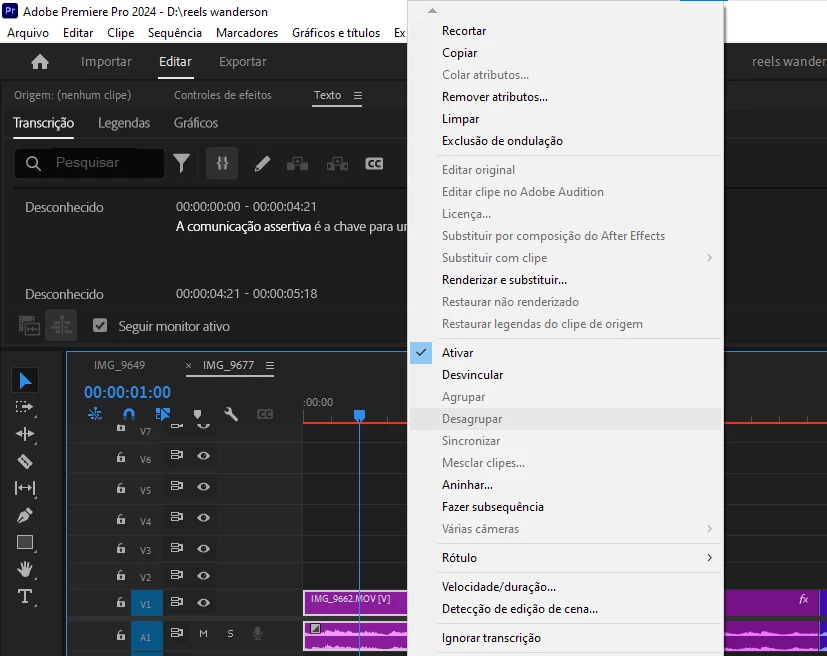The image size is (827, 656).
Task: Select the Razor tool
Action: (x=25, y=461)
